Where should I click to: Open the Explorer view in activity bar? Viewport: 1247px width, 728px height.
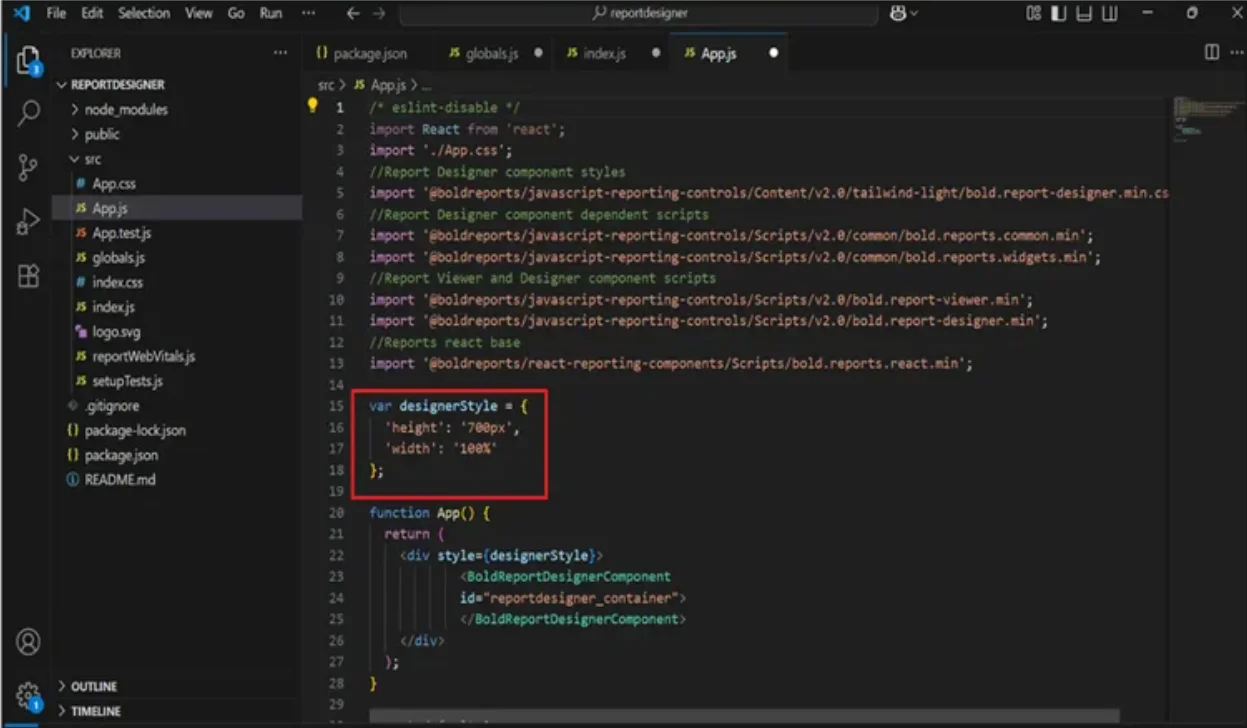point(28,60)
